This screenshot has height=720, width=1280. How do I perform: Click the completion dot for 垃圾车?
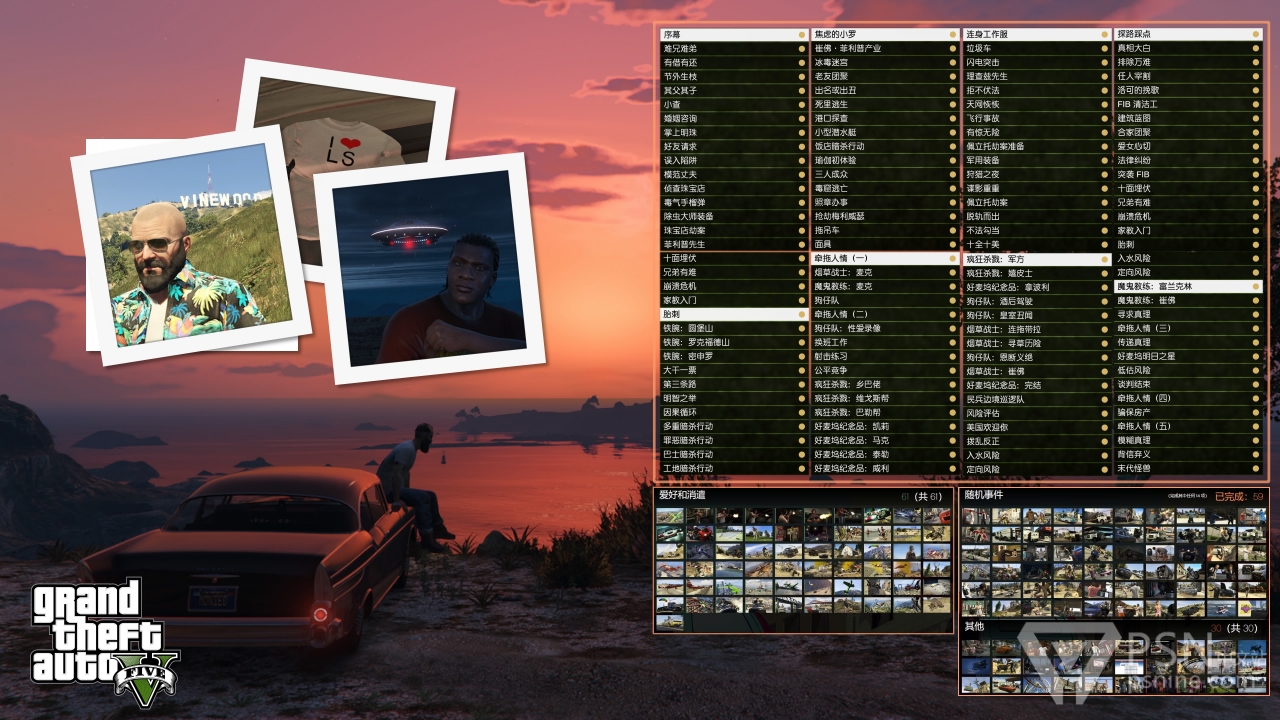1103,48
